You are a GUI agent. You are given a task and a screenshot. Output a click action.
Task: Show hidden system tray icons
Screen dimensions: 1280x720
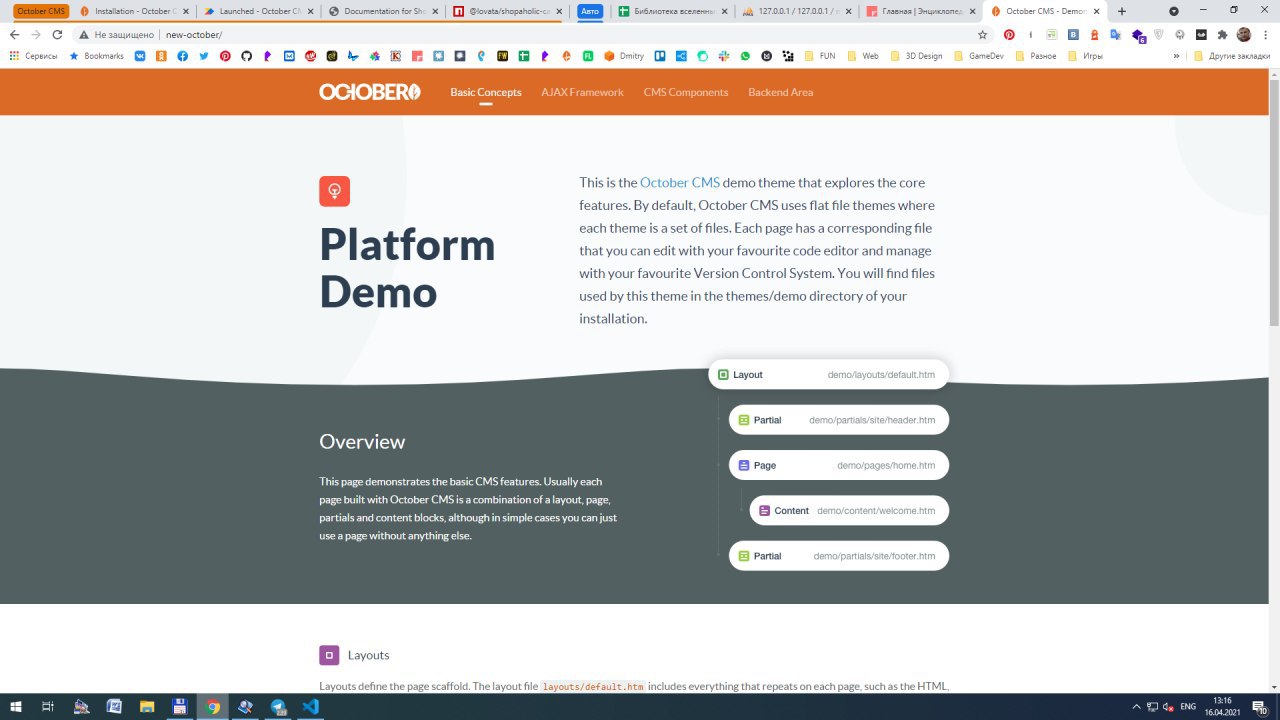tap(1137, 707)
